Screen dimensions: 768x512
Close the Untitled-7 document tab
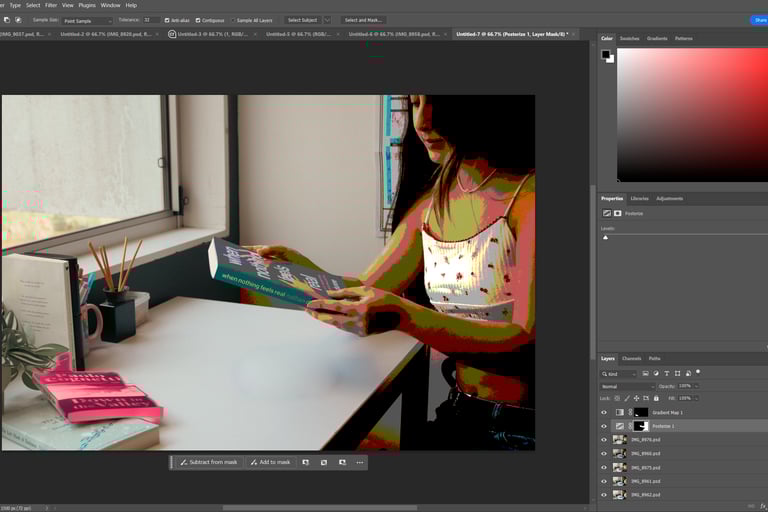573,34
